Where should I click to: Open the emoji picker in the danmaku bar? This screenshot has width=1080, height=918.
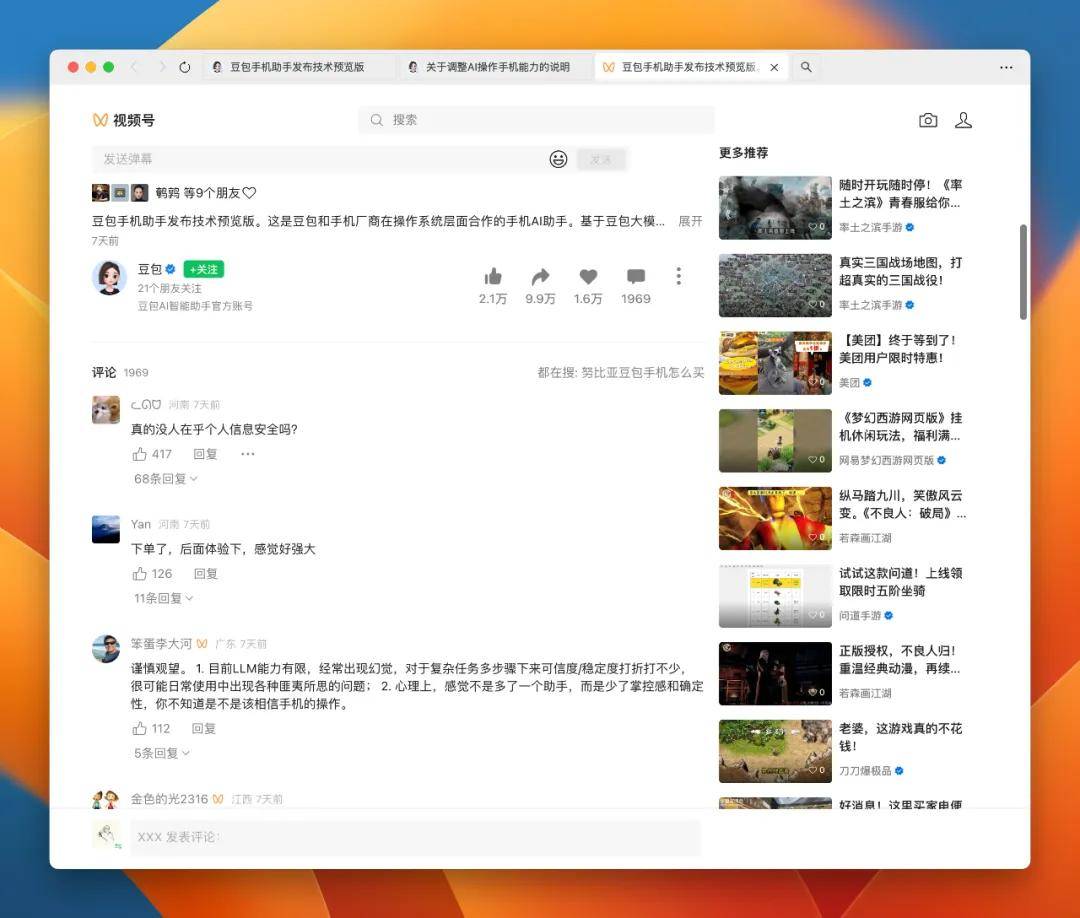click(558, 159)
